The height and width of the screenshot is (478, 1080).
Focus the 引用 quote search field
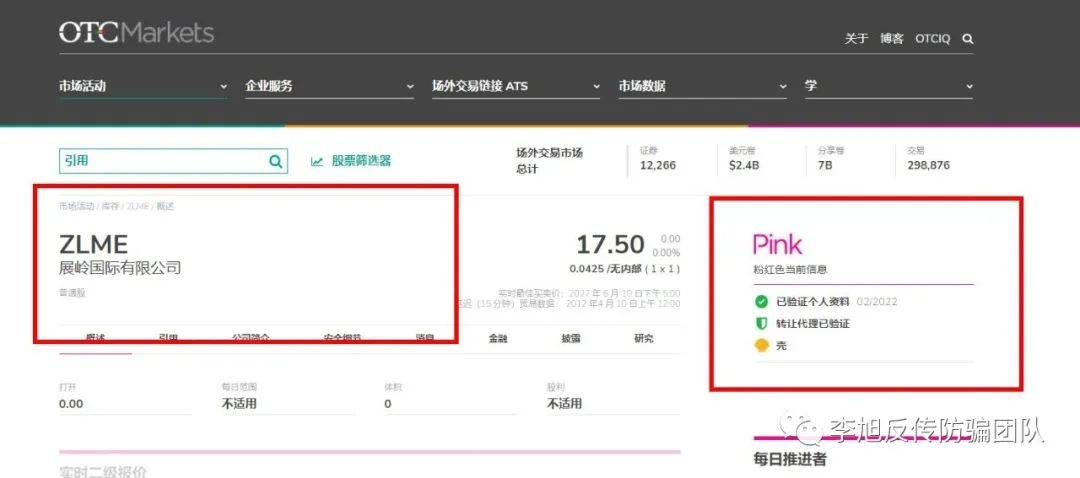point(160,161)
